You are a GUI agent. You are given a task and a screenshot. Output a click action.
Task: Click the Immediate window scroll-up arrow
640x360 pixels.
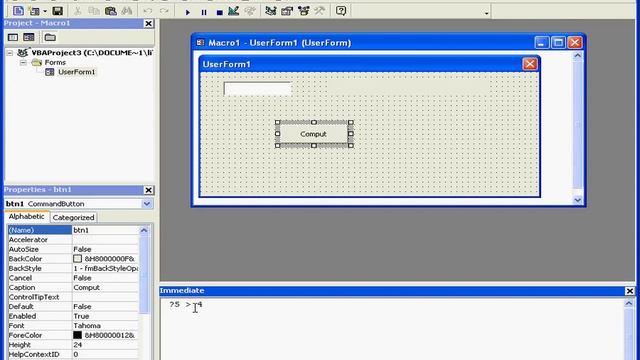tap(629, 303)
